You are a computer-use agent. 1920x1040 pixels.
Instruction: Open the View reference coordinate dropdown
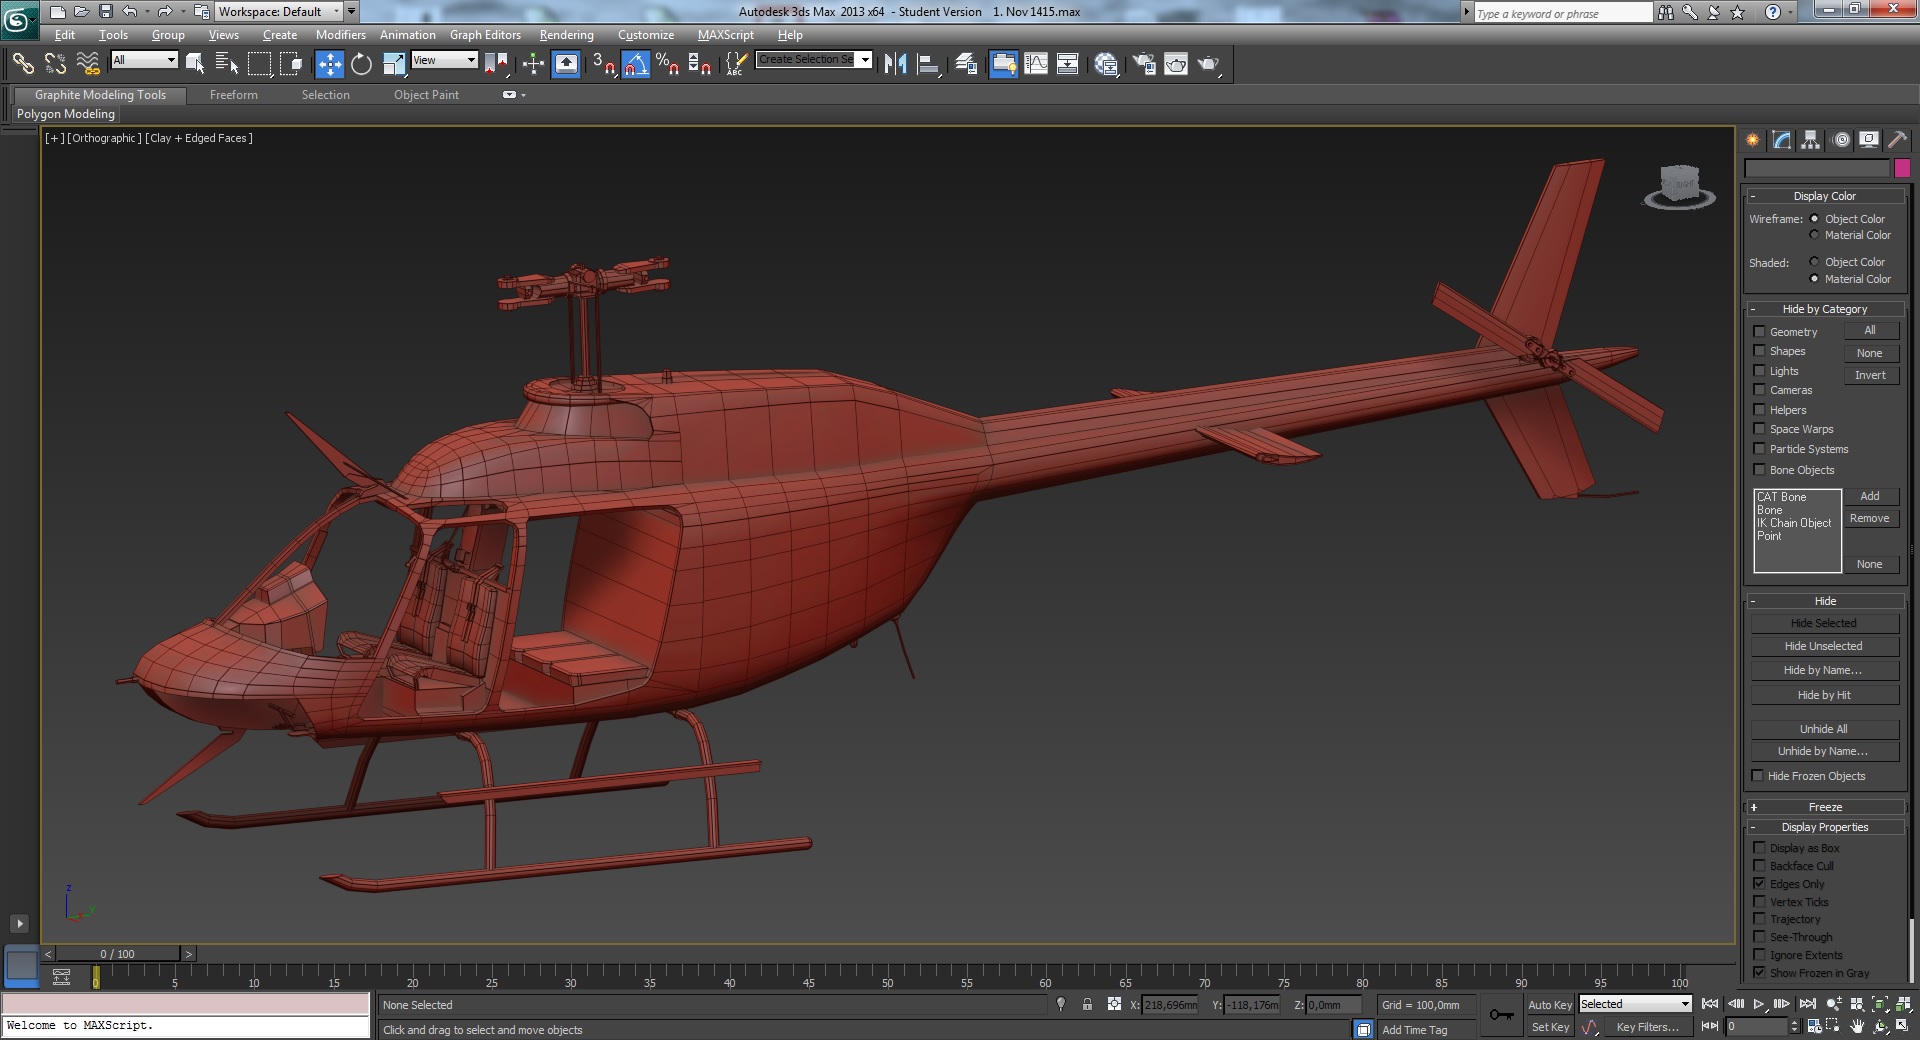click(444, 61)
